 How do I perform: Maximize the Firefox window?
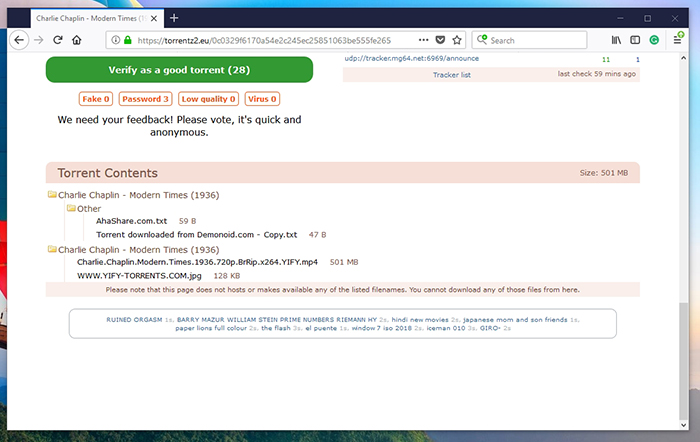point(647,18)
